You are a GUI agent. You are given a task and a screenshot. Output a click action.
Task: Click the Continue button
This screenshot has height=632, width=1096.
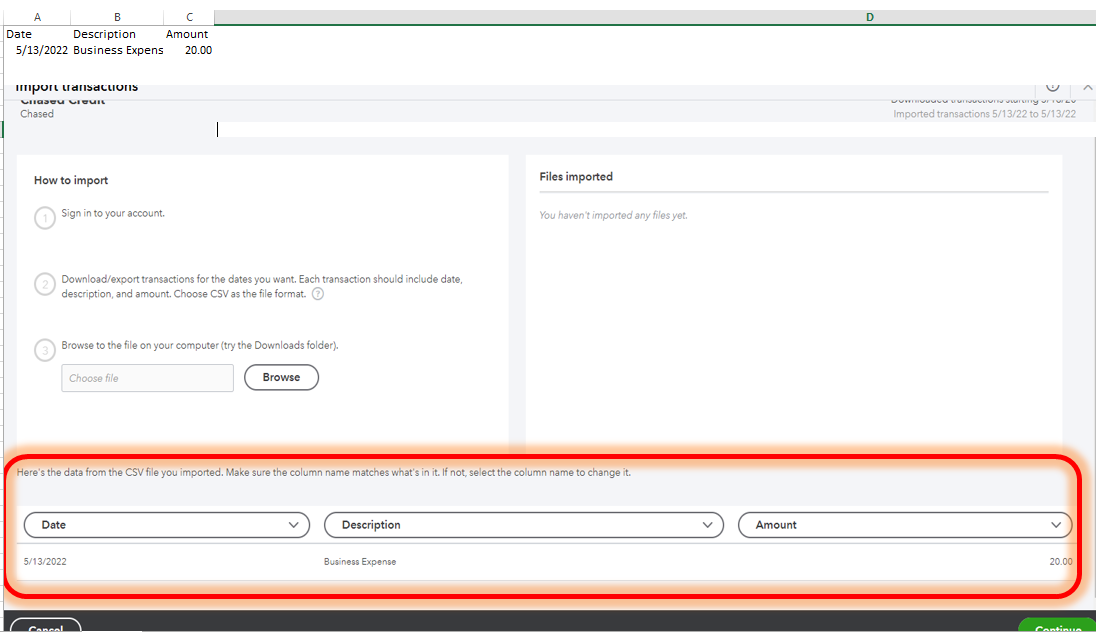[1055, 626]
